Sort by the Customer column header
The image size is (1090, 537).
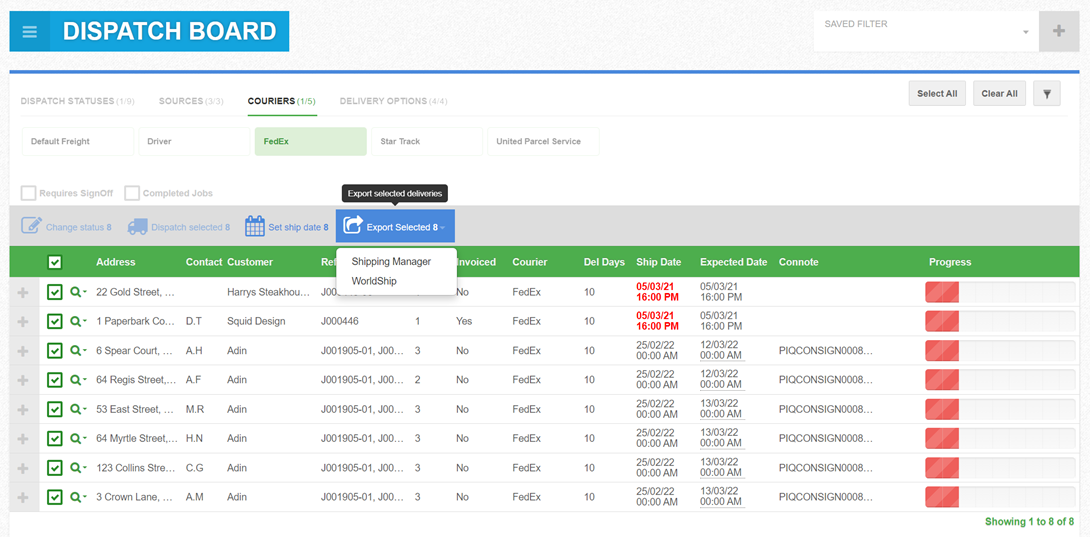tap(250, 262)
